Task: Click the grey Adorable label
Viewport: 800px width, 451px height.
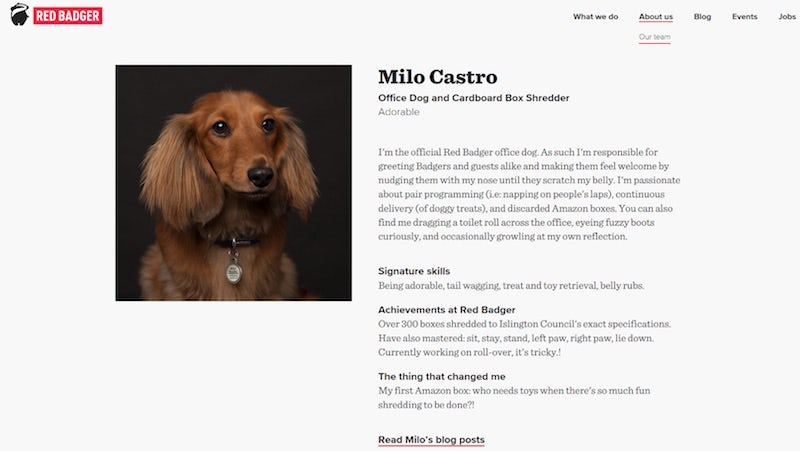Action: click(399, 113)
